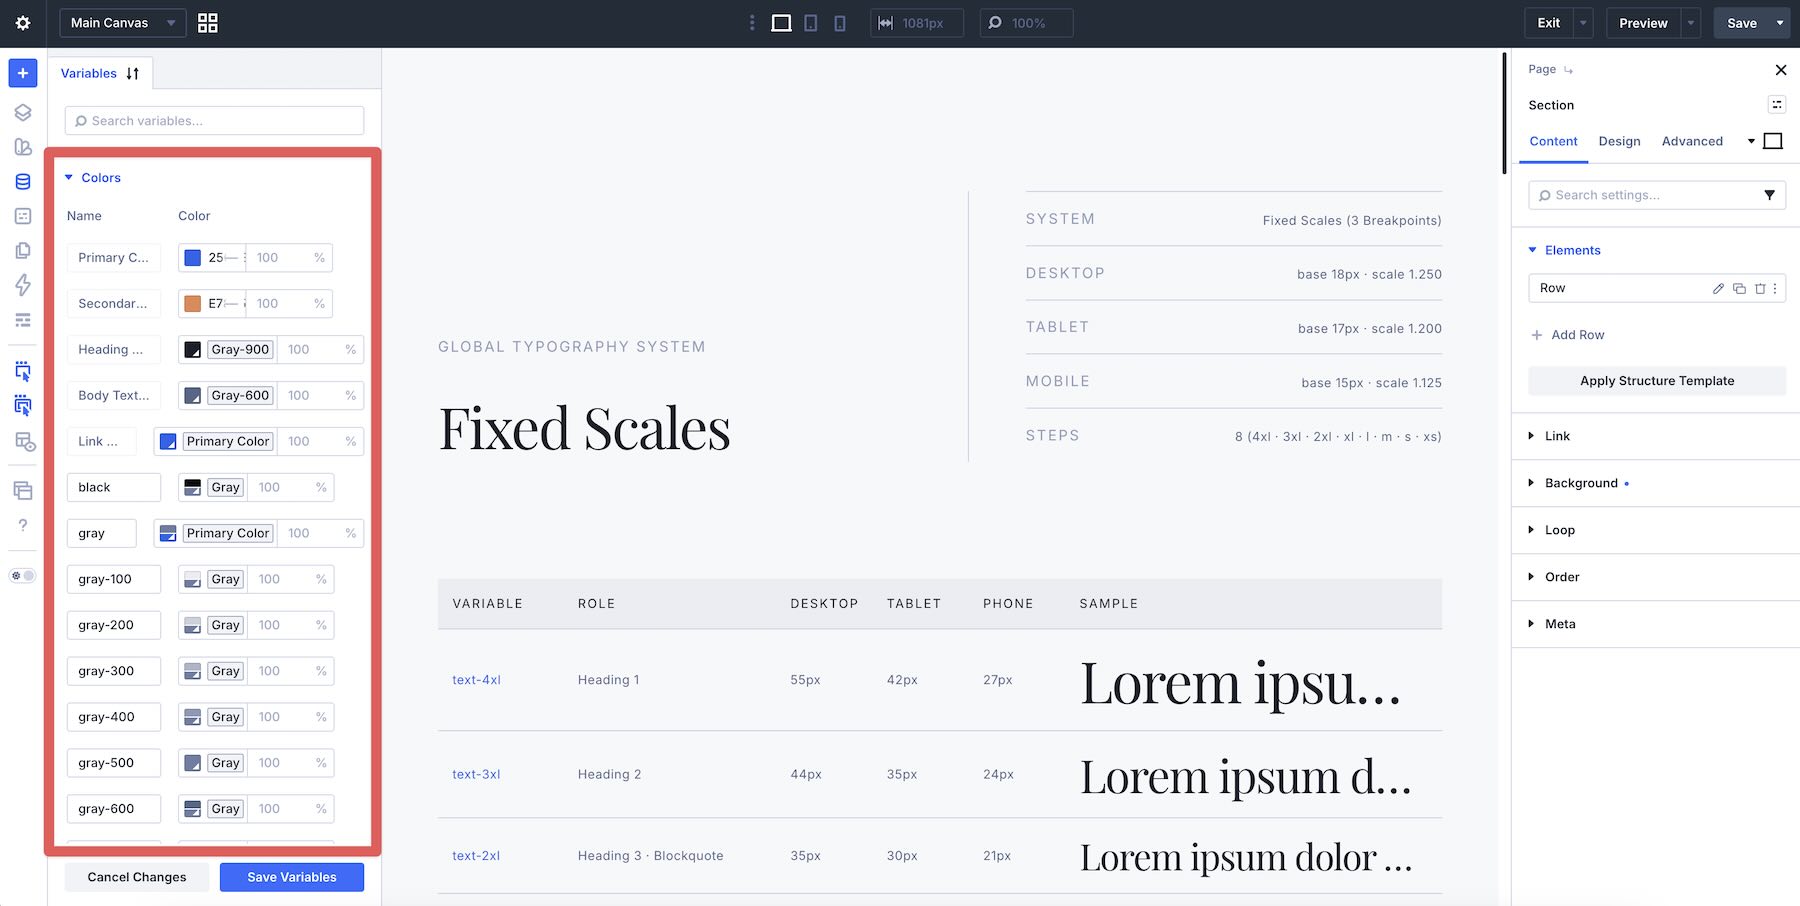Open the three-dot view options menu
The width and height of the screenshot is (1800, 906).
pyautogui.click(x=752, y=23)
